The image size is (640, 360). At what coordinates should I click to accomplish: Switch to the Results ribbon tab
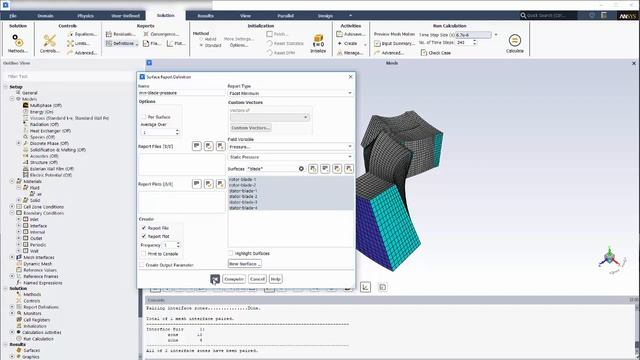[205, 16]
